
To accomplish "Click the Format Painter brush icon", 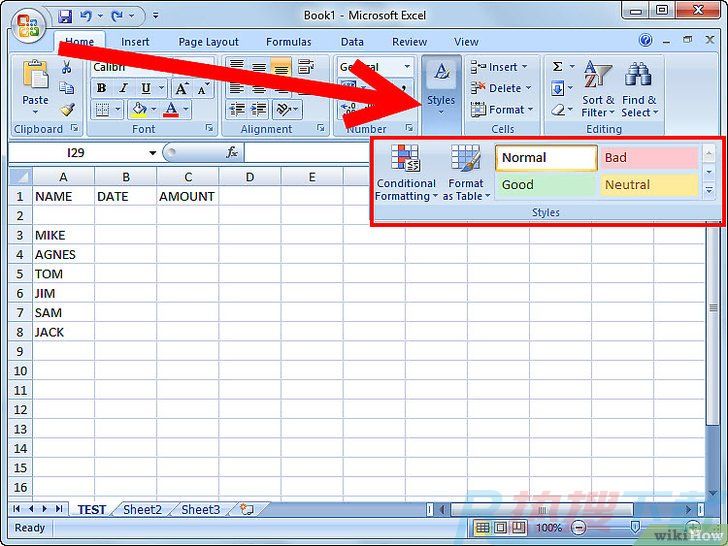I will click(67, 110).
